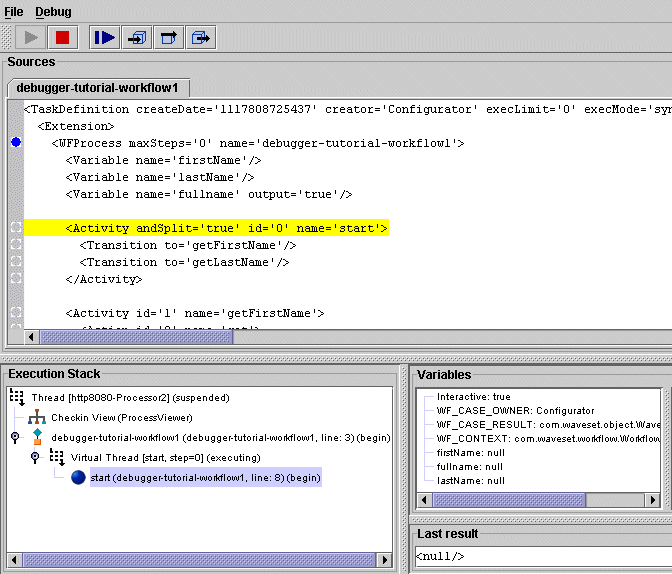This screenshot has height=574, width=672.
Task: Click the Variable name='lastName' source line
Action: [160, 177]
